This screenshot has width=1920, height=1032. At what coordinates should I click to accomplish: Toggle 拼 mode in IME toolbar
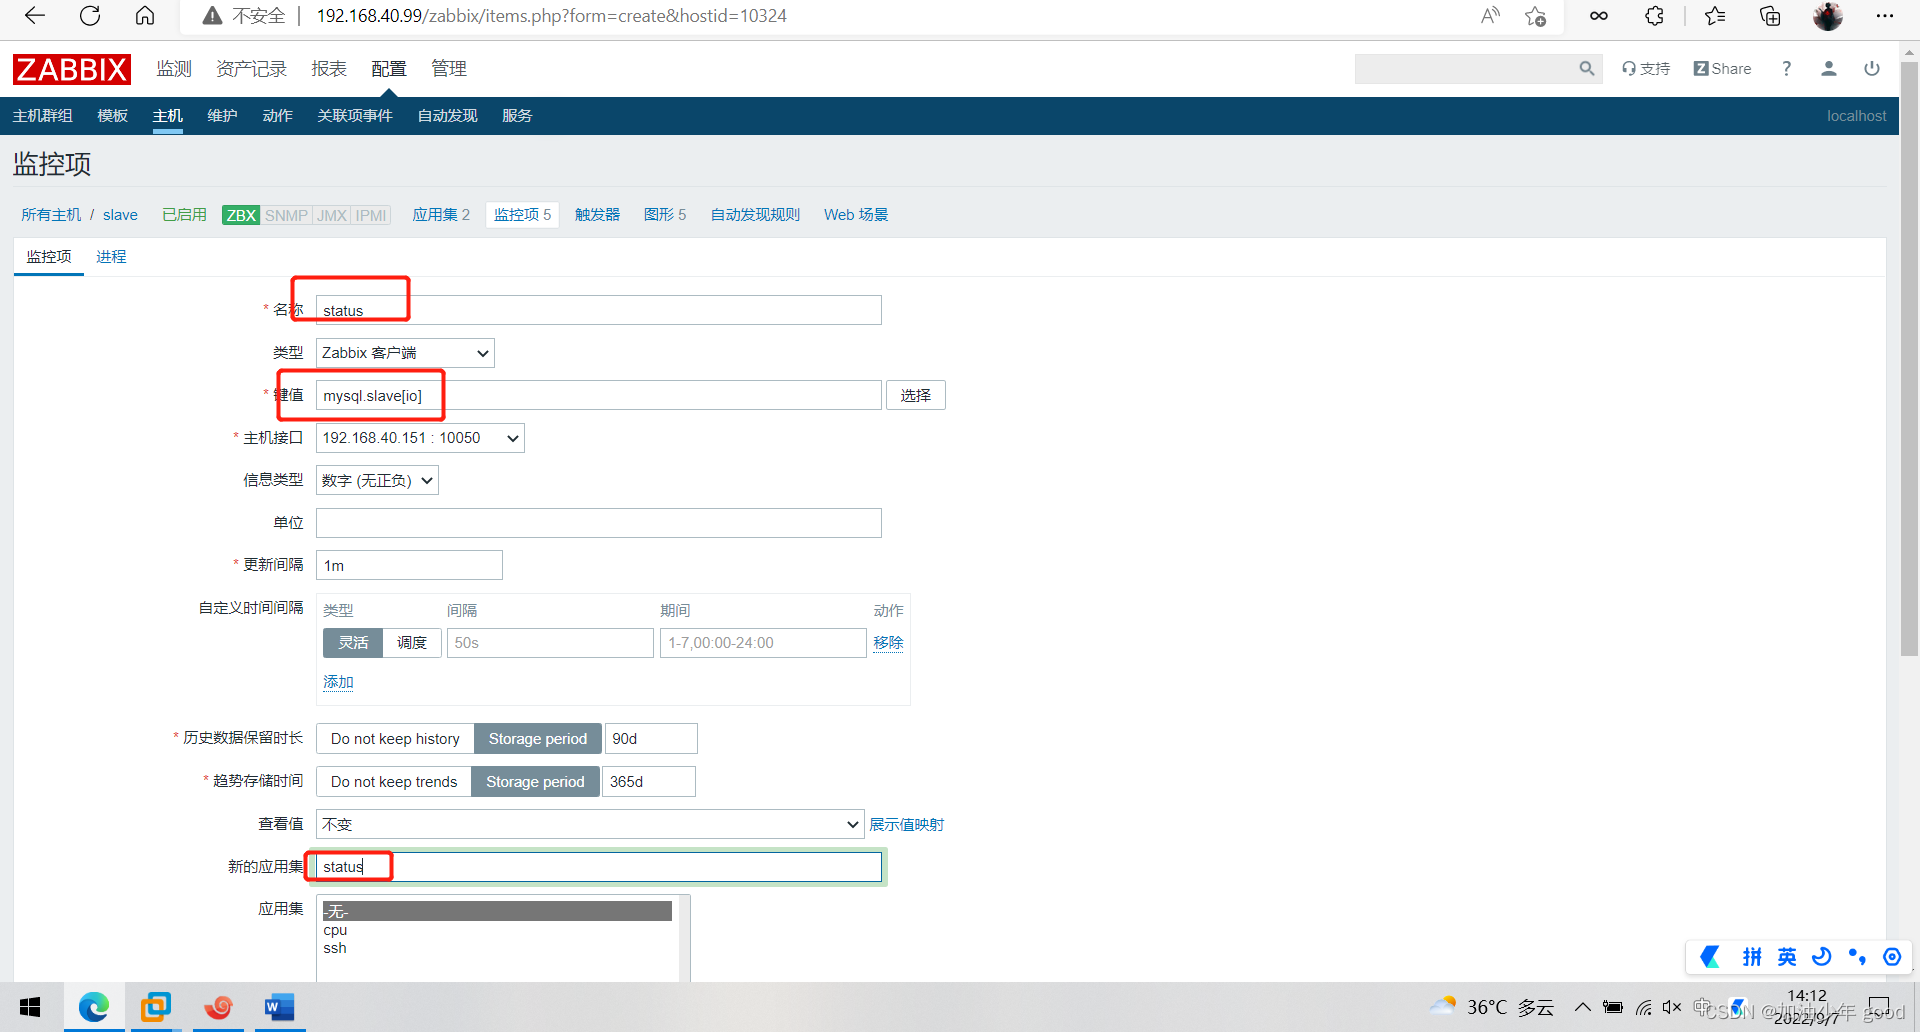1752,957
